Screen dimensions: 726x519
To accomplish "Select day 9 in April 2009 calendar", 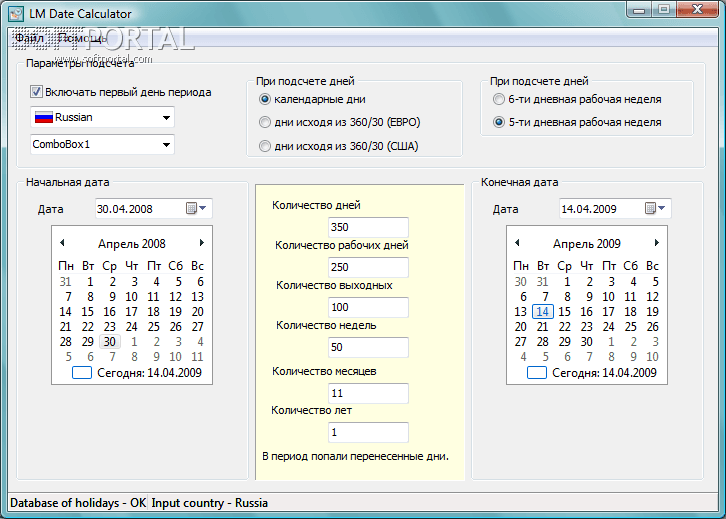I will click(x=589, y=297).
